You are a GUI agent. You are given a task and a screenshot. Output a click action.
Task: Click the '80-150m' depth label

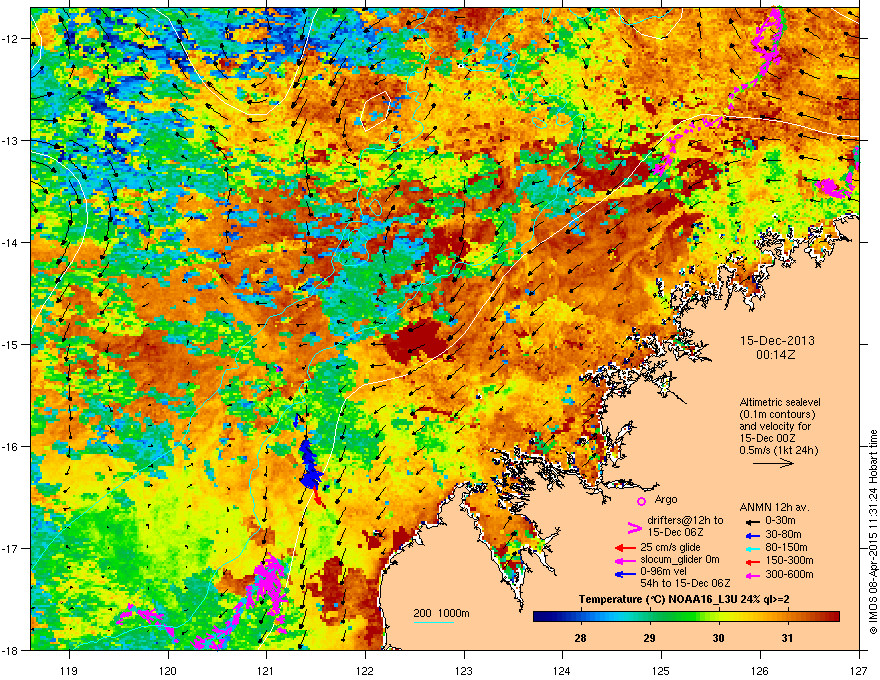pos(786,547)
